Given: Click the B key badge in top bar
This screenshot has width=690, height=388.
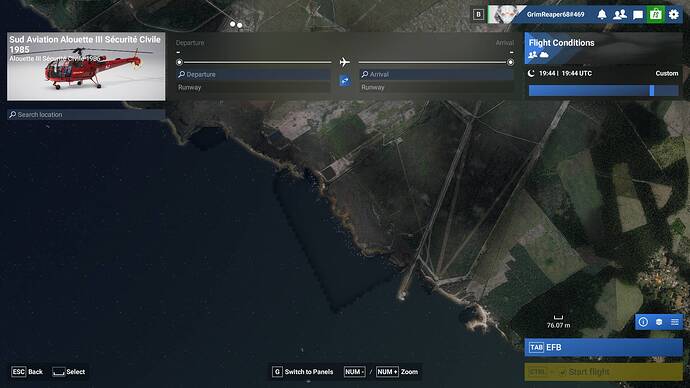Looking at the screenshot, I should [x=478, y=15].
